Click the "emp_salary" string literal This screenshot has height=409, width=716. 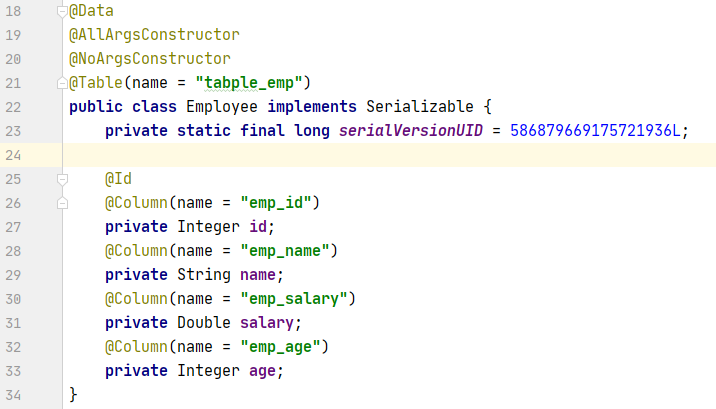point(294,299)
